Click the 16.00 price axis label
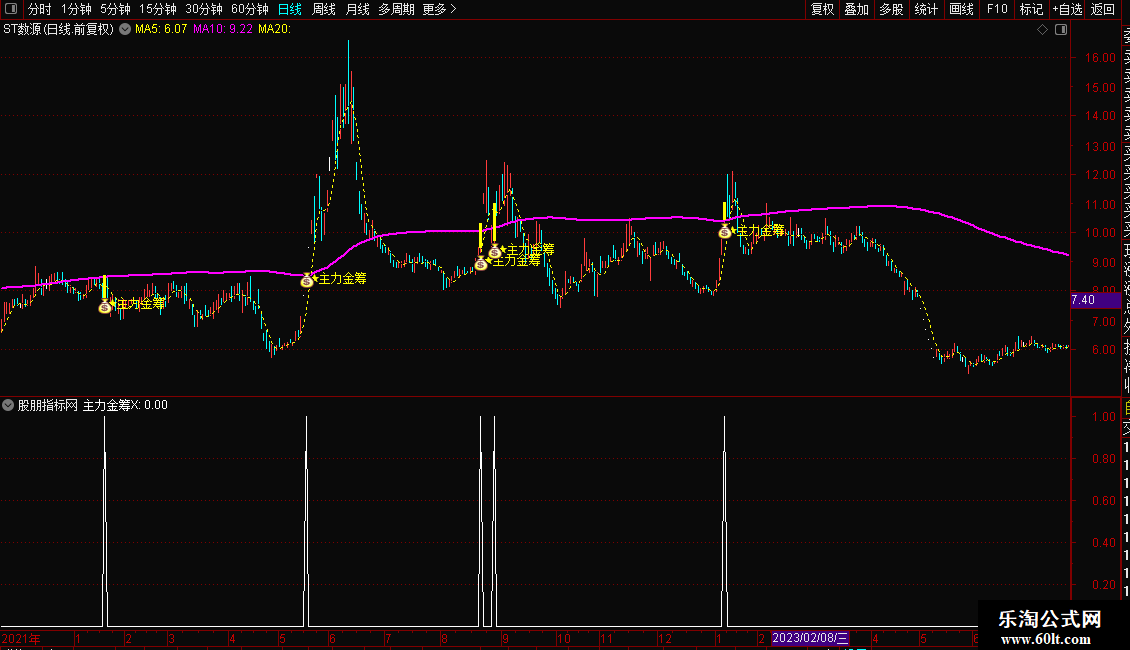Image resolution: width=1130 pixels, height=650 pixels. click(1100, 58)
